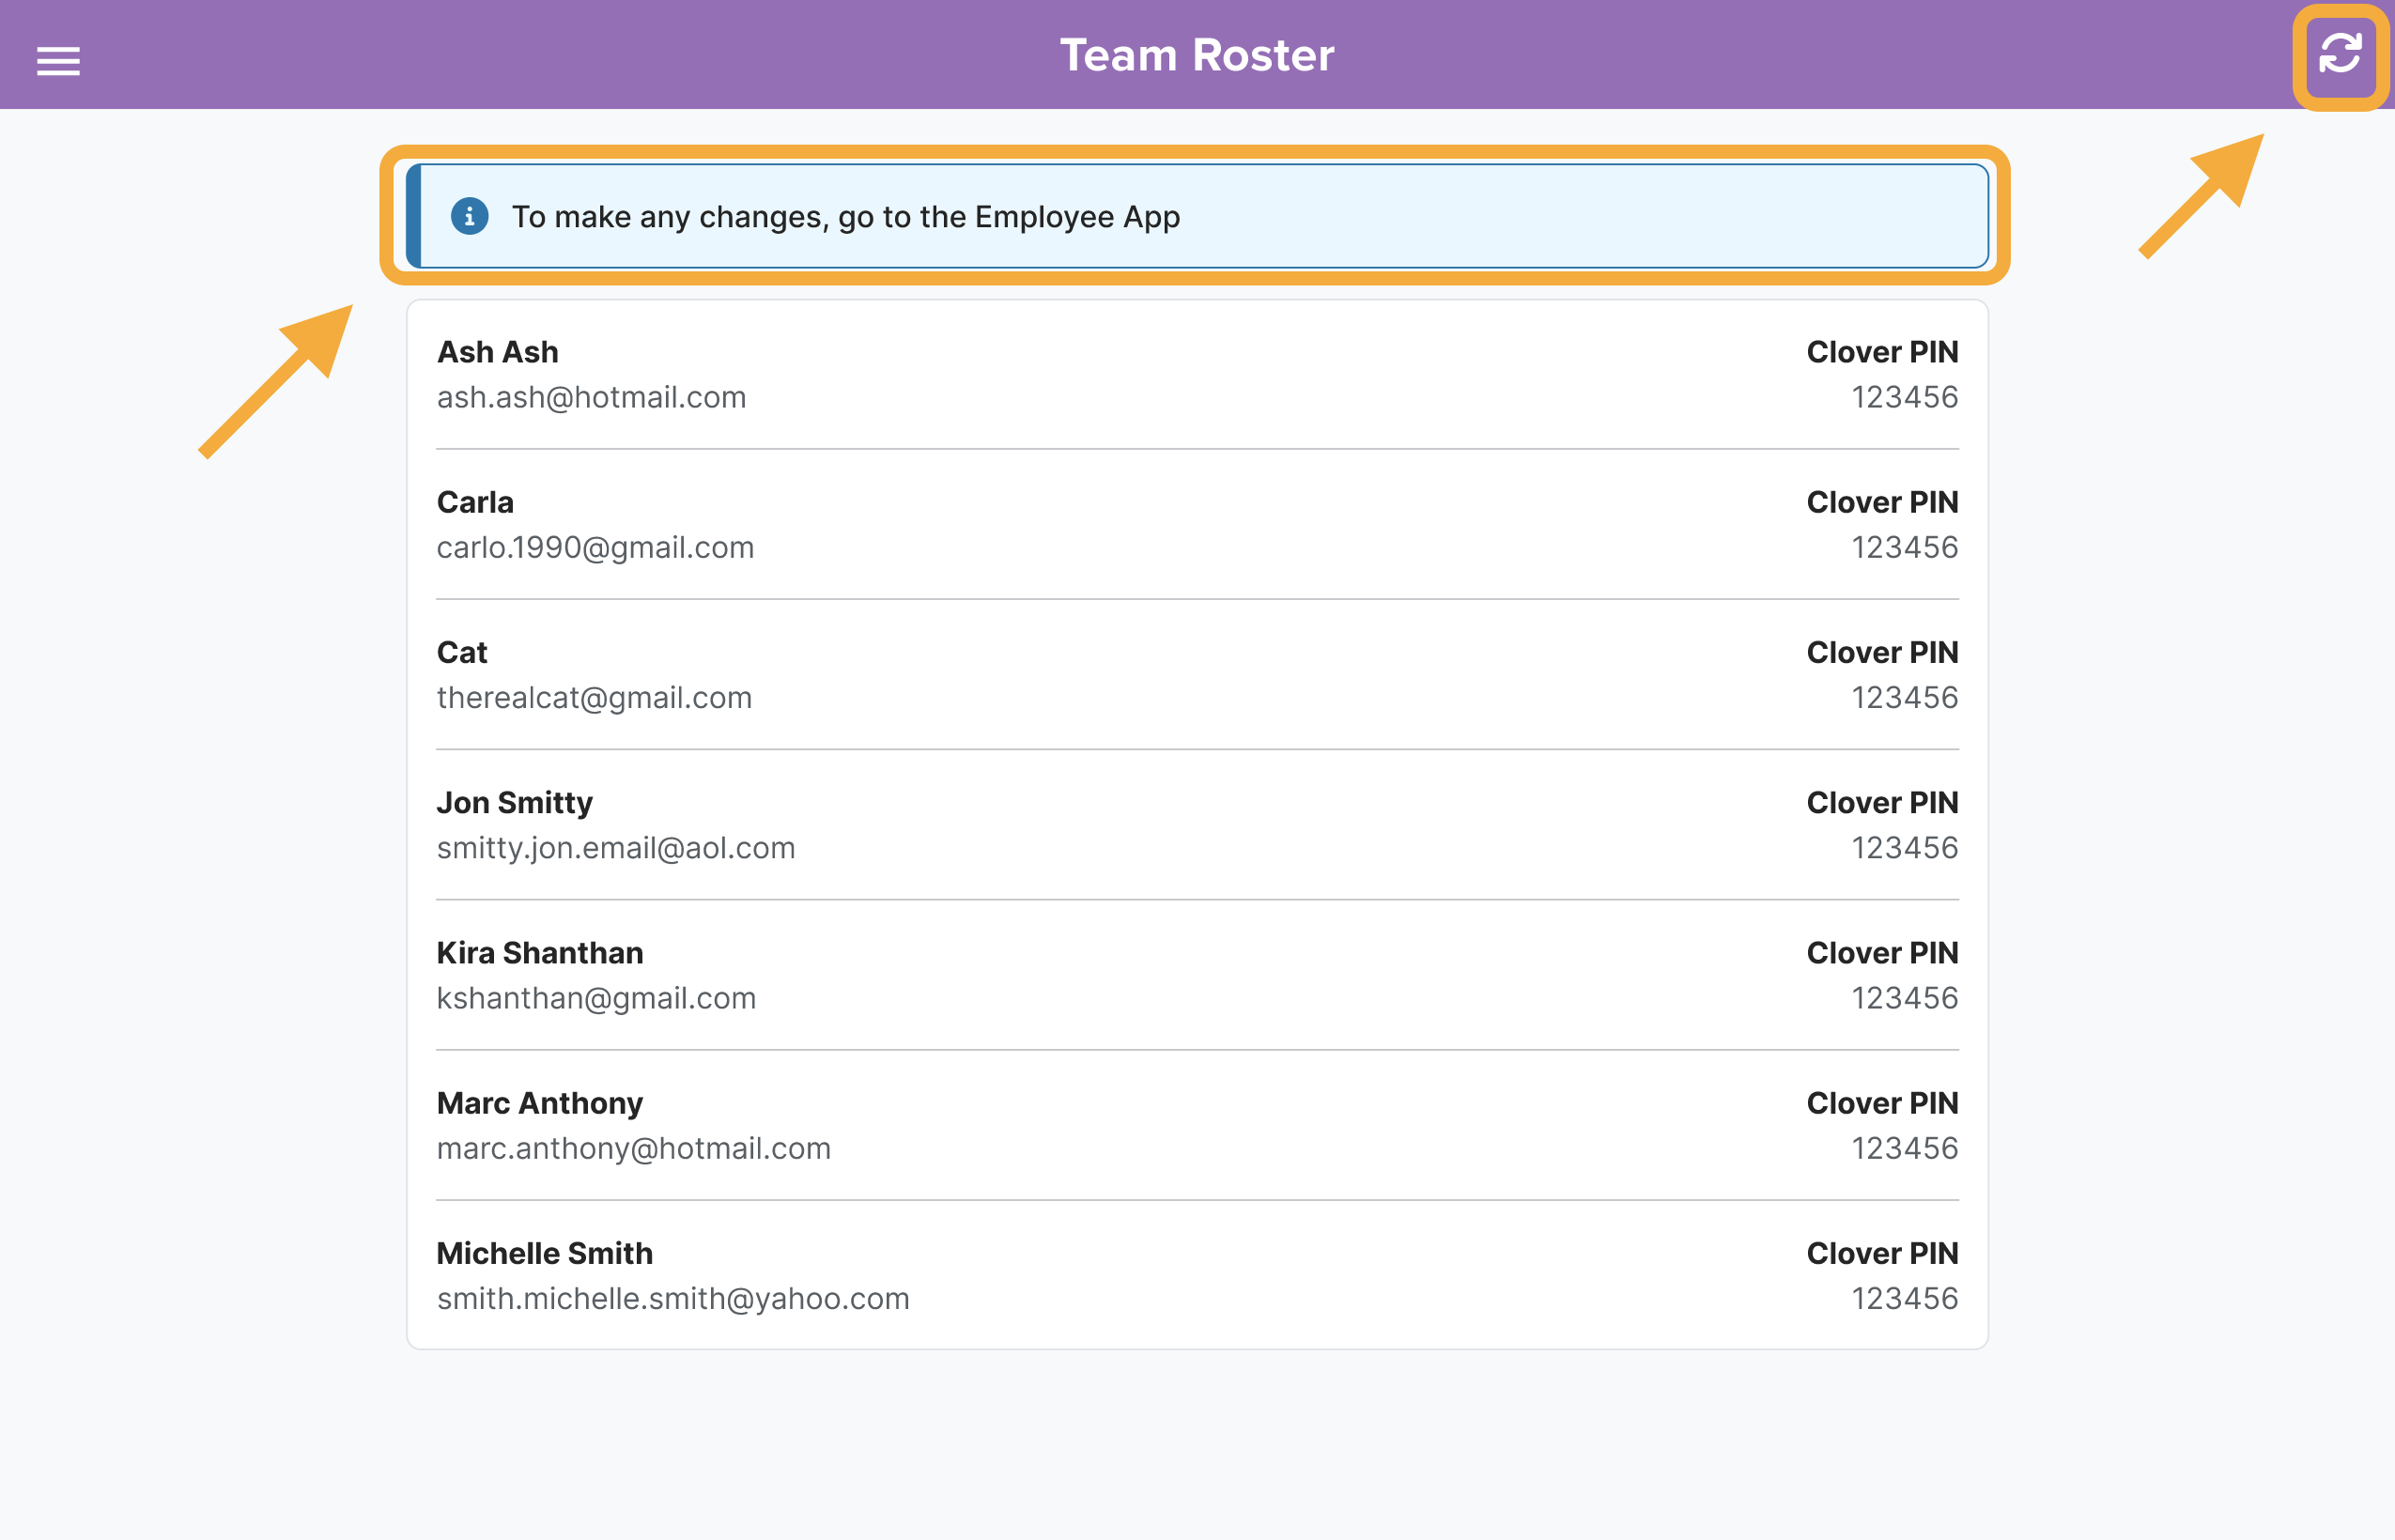Click smith.michelle.smith@yahoo.com email

pyautogui.click(x=672, y=1298)
